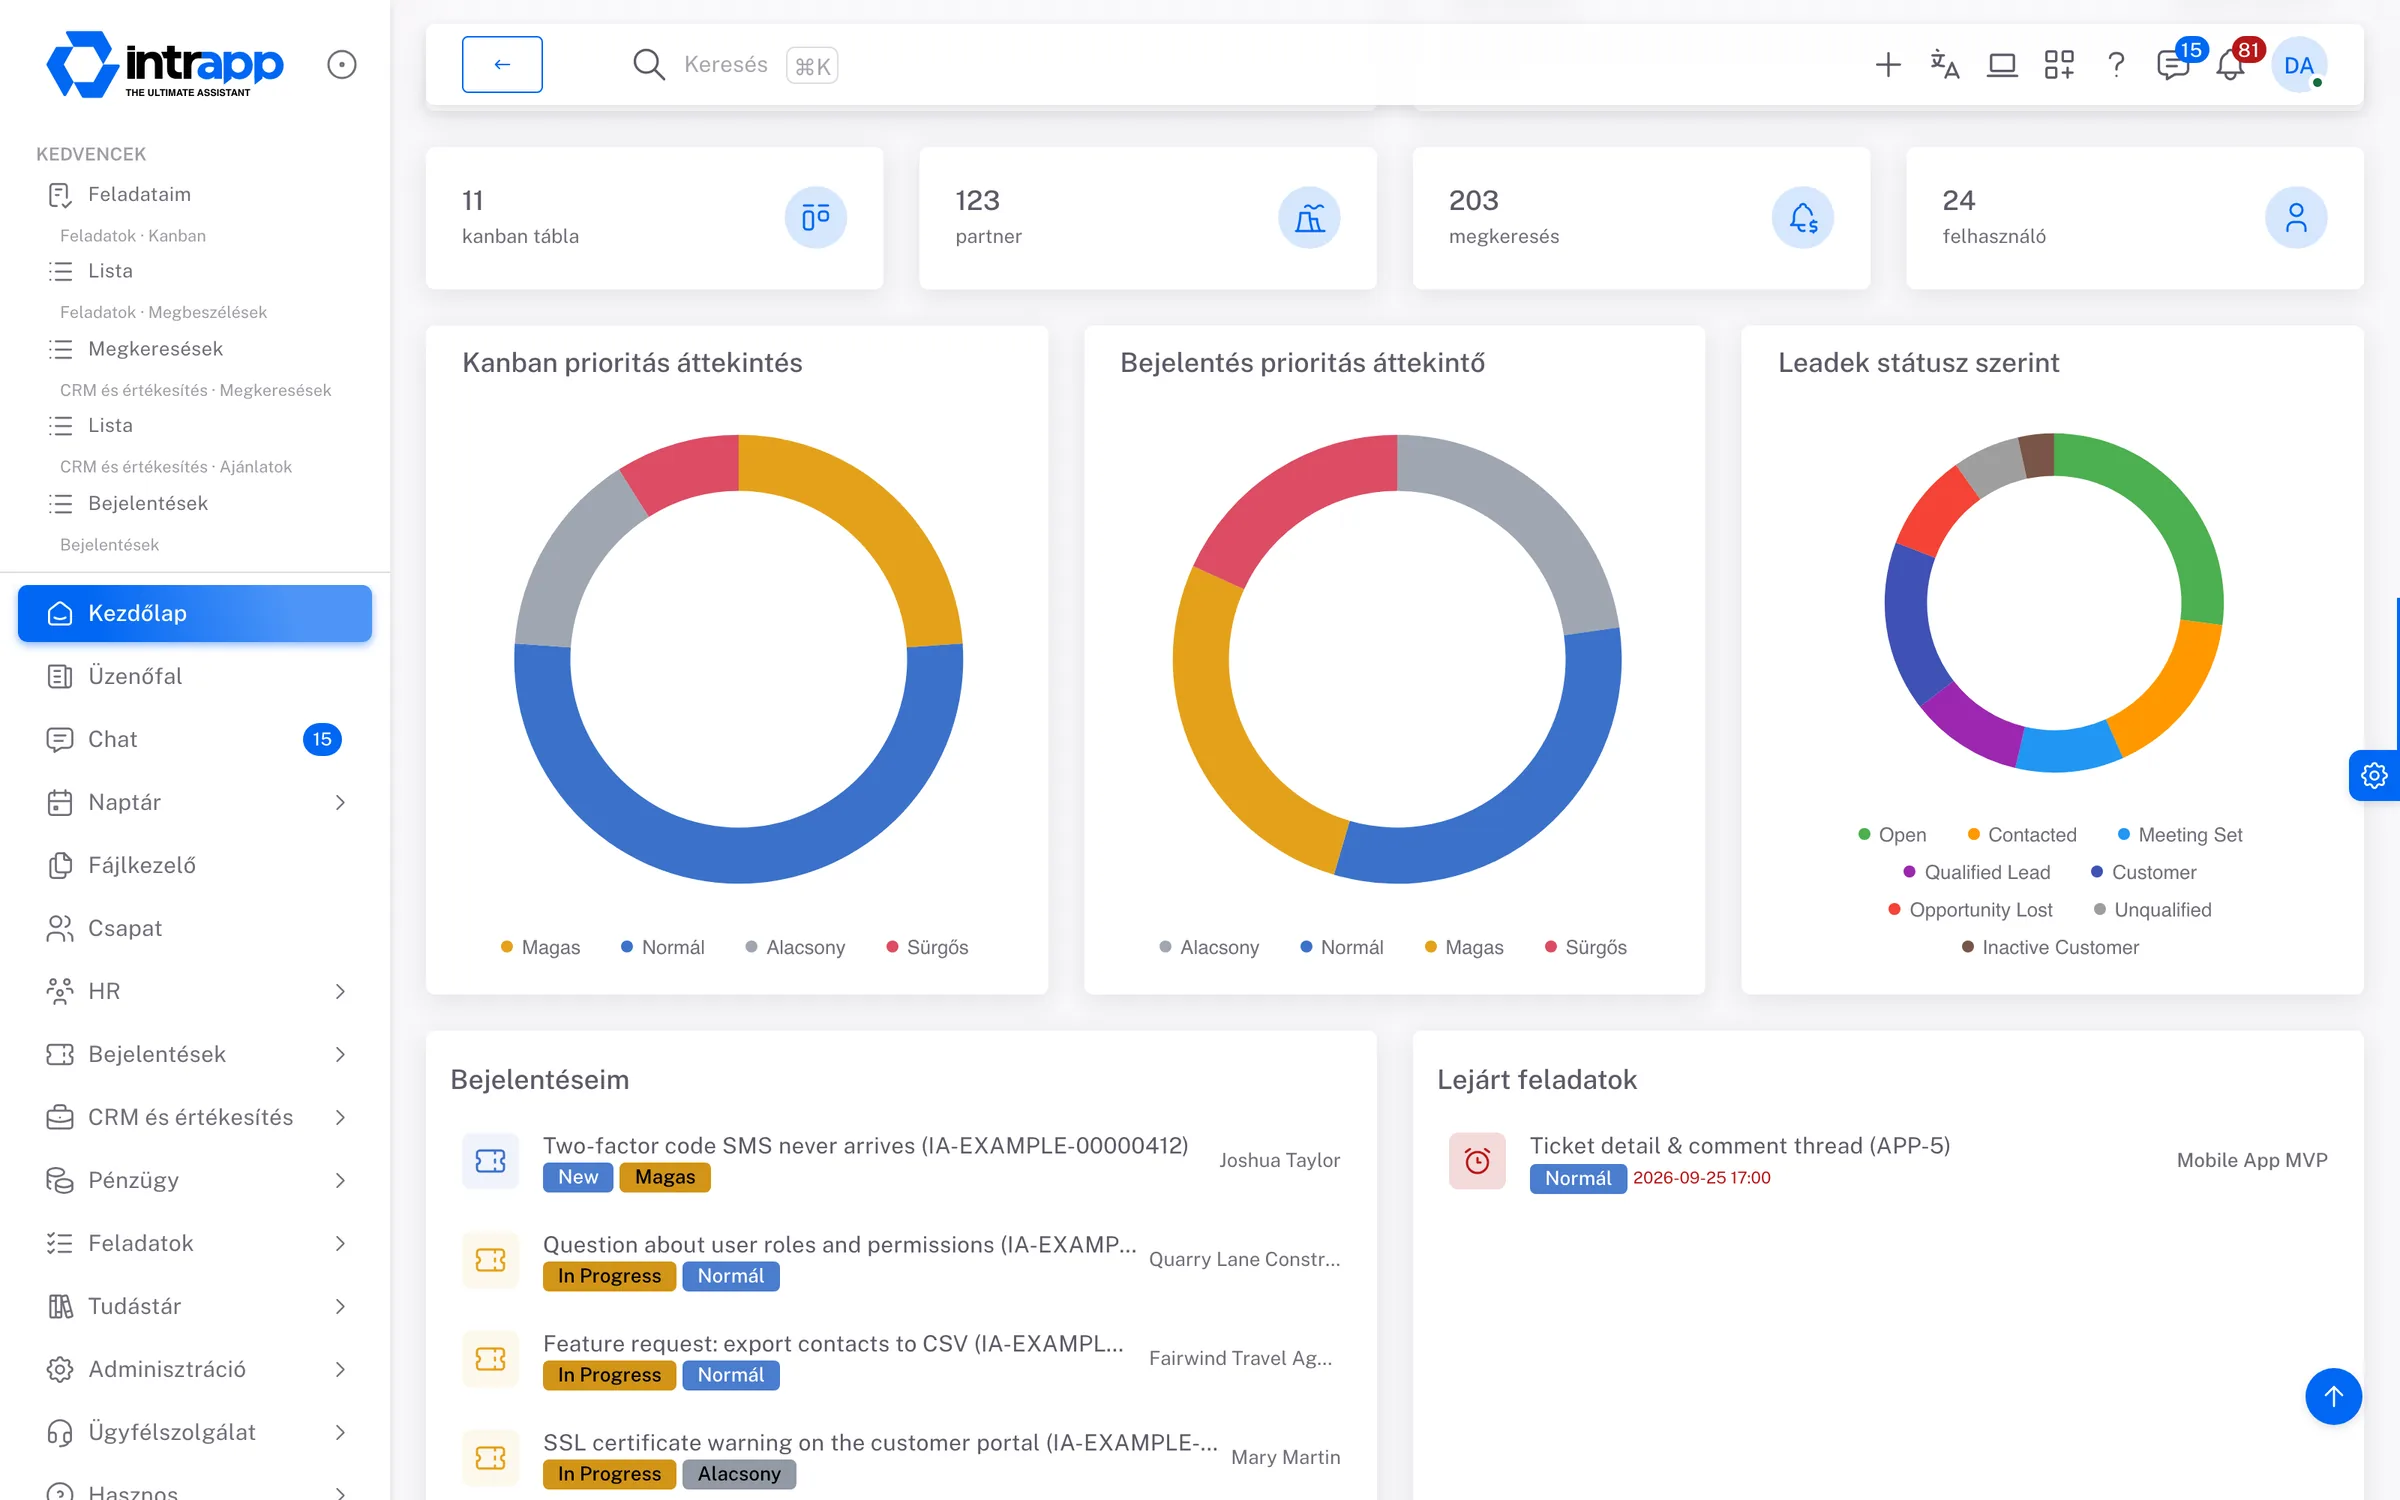Toggle Opportunity Lost legend item
This screenshot has width=2400, height=1500.
click(x=1970, y=910)
